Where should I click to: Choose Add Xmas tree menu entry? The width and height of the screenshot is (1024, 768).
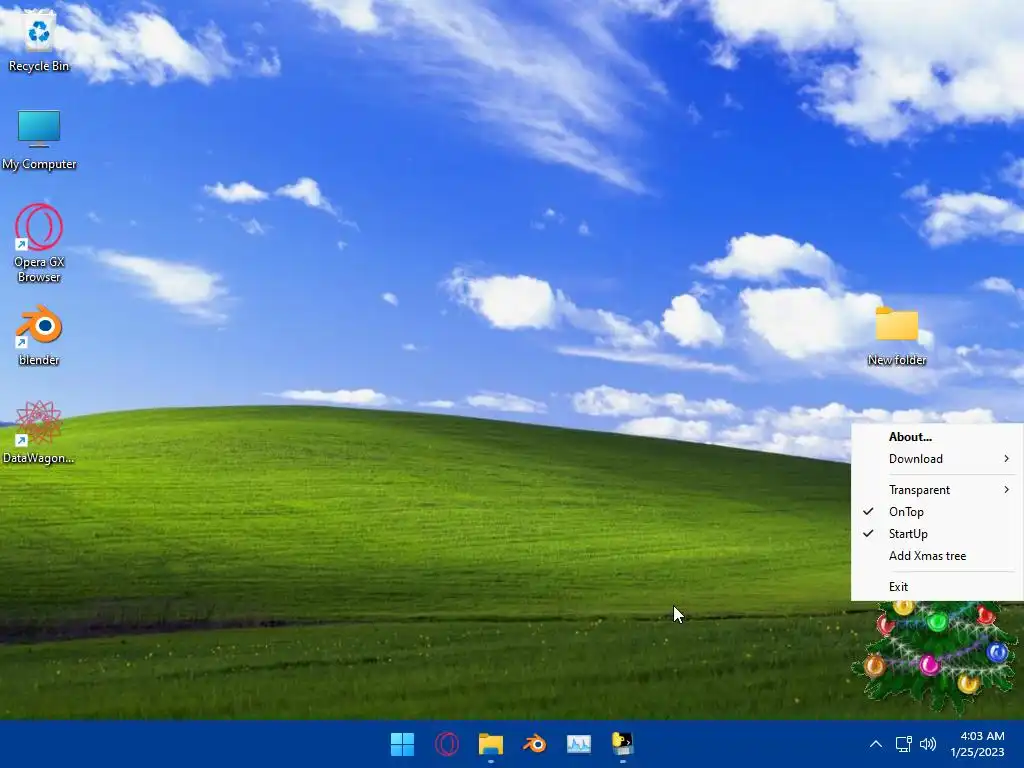(937, 556)
